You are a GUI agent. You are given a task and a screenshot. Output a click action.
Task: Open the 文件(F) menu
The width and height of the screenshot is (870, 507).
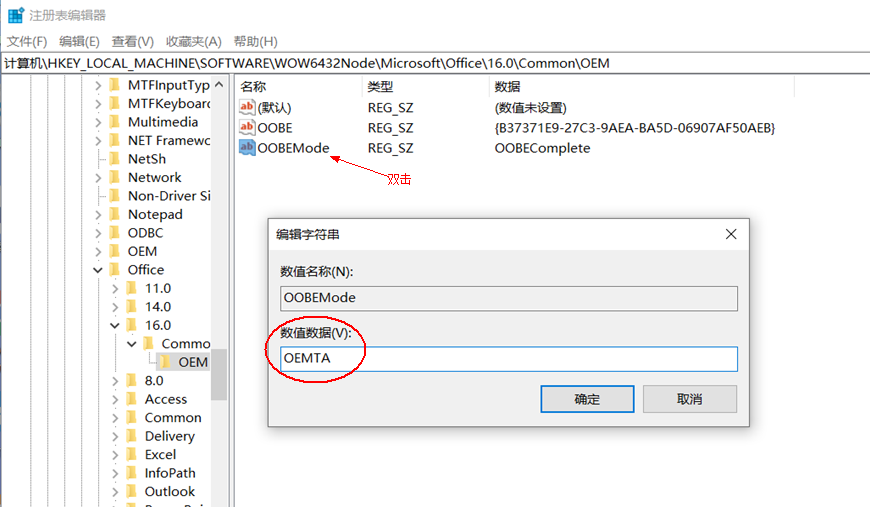point(27,41)
